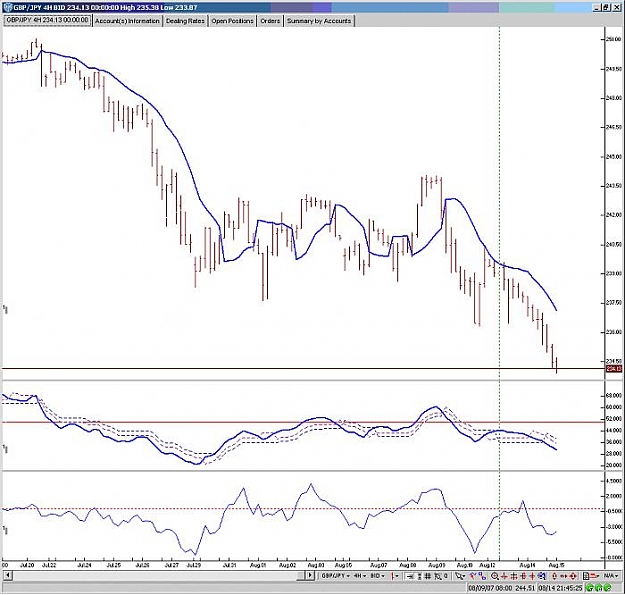Toggle the vertical scale marker icon
This screenshot has height=595, width=625.
pos(419,576)
